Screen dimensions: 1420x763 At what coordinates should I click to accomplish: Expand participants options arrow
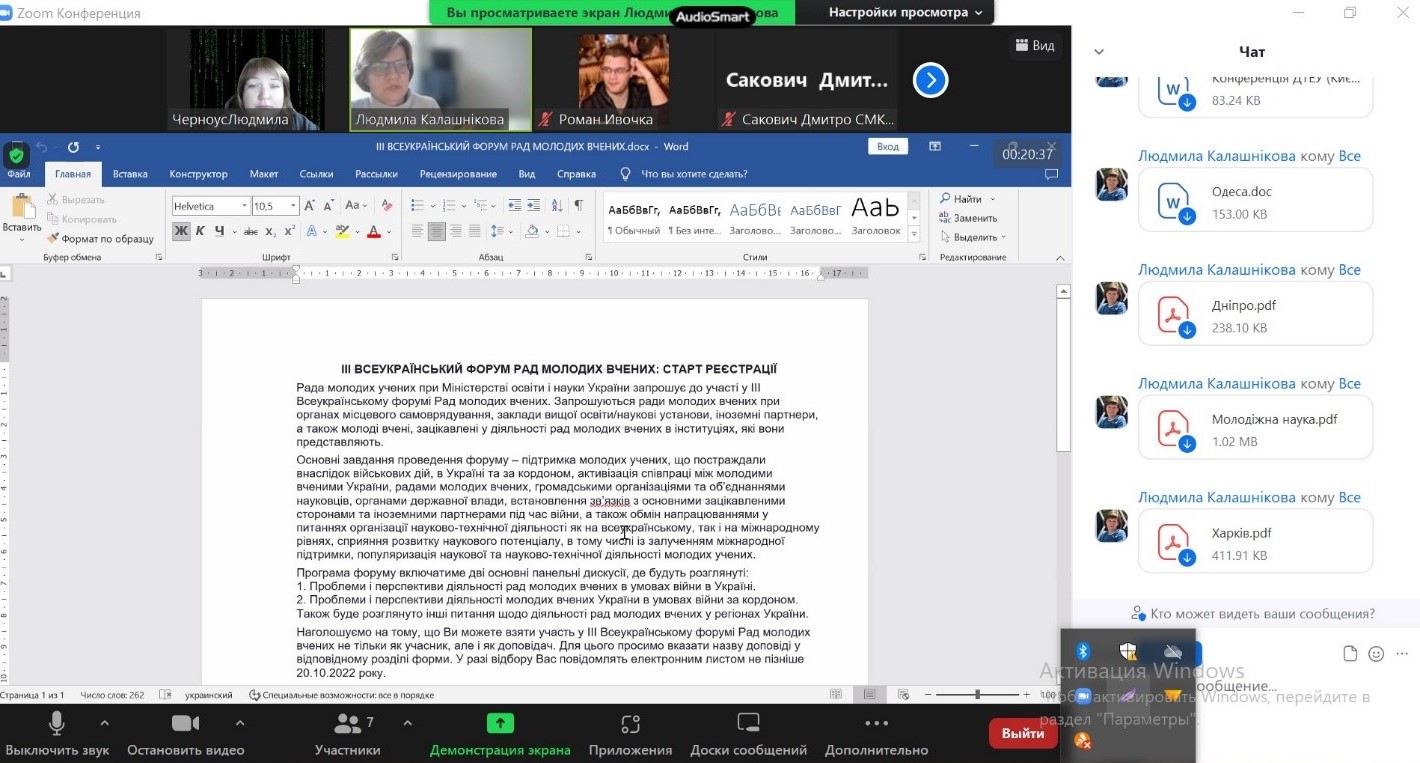point(406,722)
